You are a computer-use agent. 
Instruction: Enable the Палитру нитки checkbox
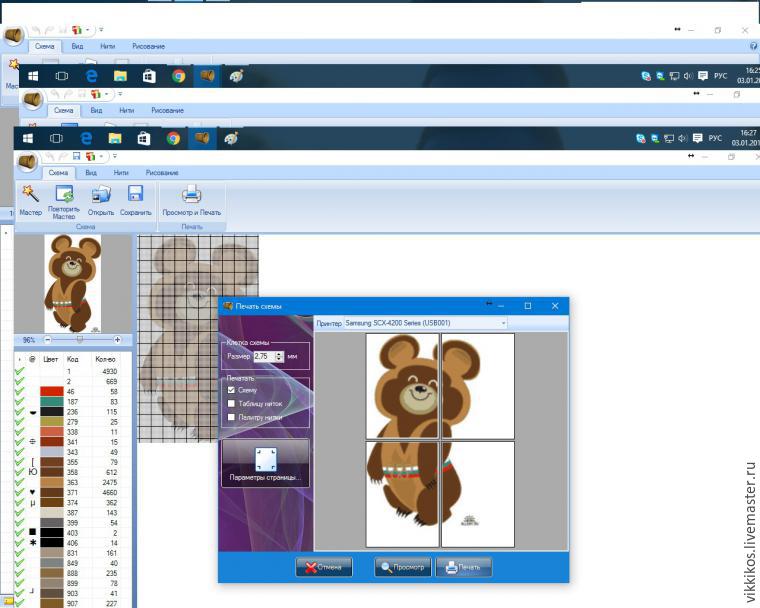click(231, 417)
